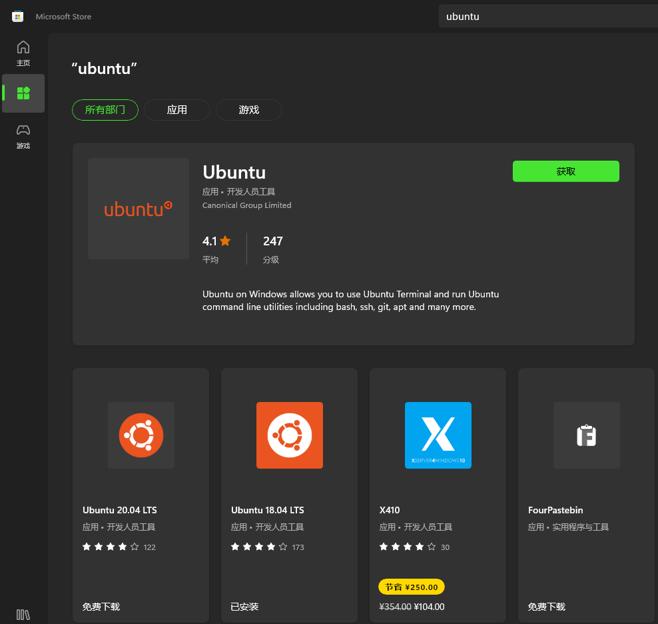Open the Library icon at sidebar bottom

[x=23, y=615]
